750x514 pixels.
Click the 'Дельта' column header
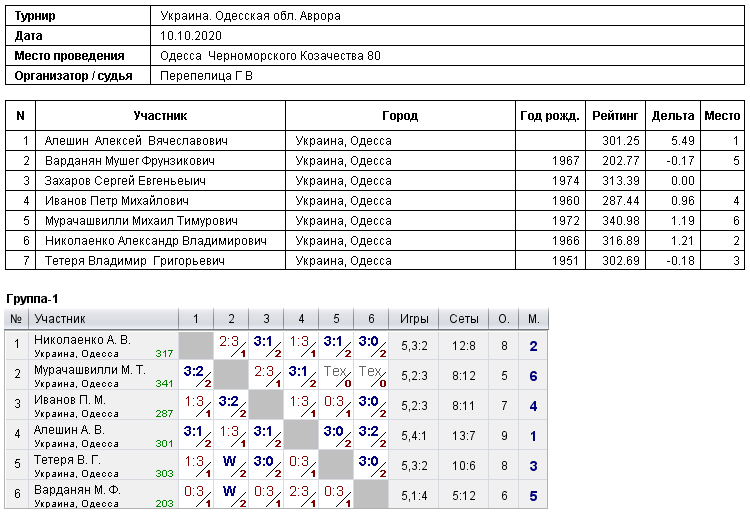(673, 116)
